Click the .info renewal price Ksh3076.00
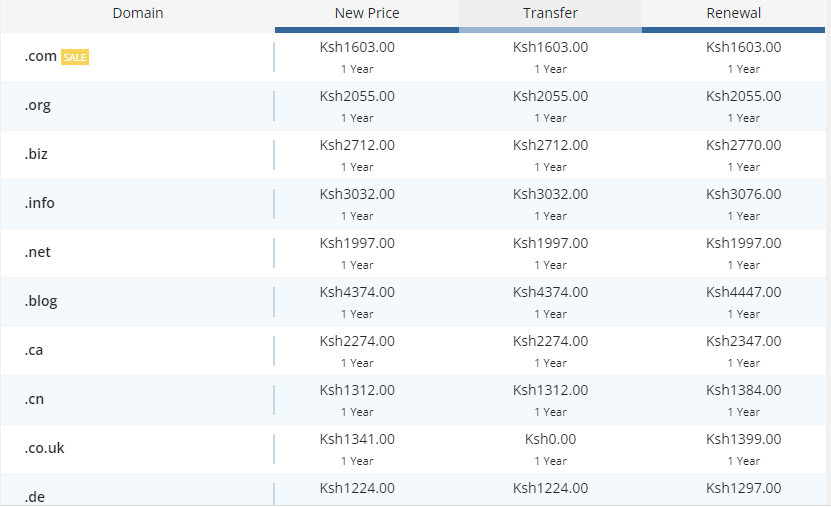Image resolution: width=831 pixels, height=507 pixels. [743, 194]
